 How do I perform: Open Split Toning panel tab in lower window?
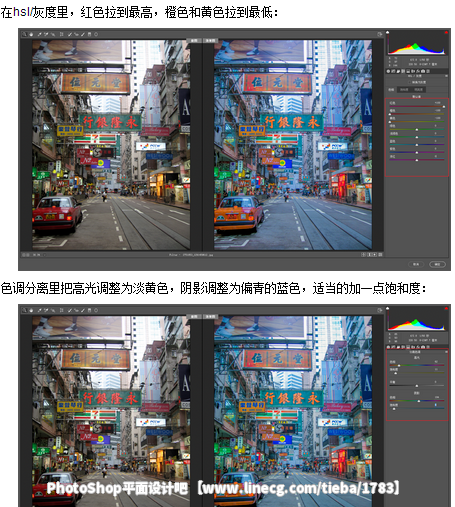pos(408,347)
